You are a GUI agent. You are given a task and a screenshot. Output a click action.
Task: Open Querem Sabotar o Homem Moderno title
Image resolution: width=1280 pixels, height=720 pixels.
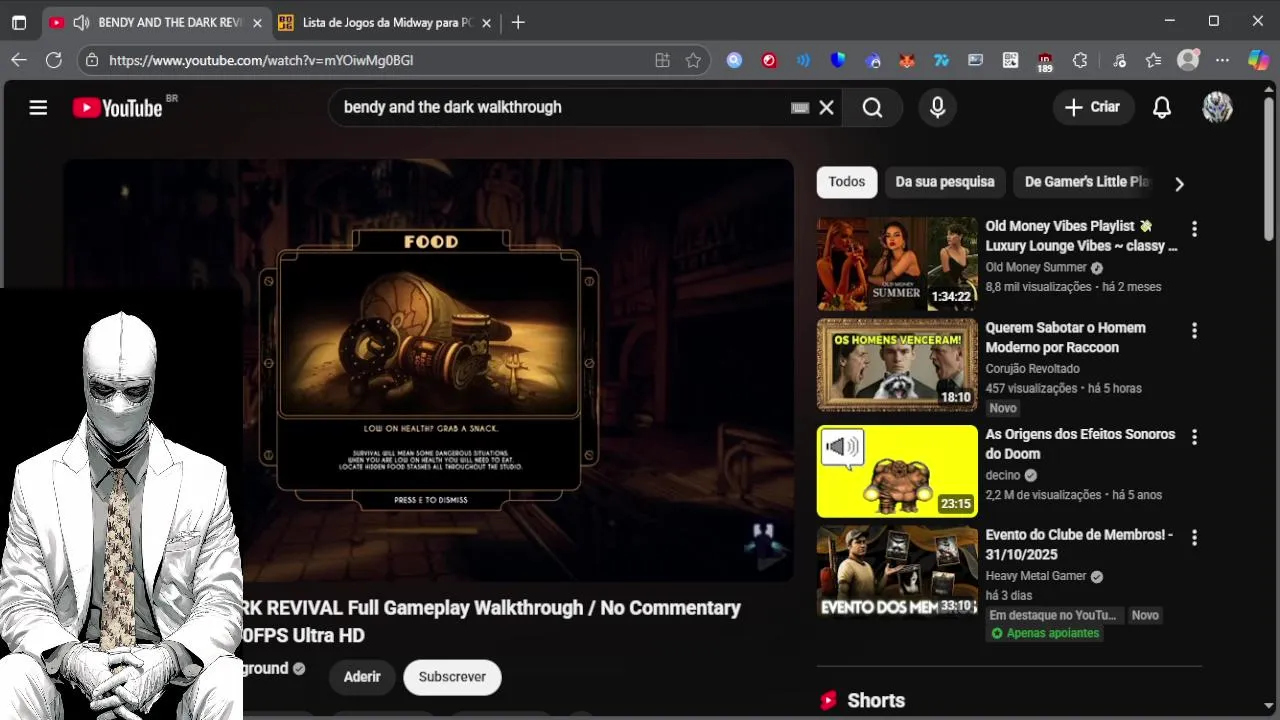[1066, 337]
